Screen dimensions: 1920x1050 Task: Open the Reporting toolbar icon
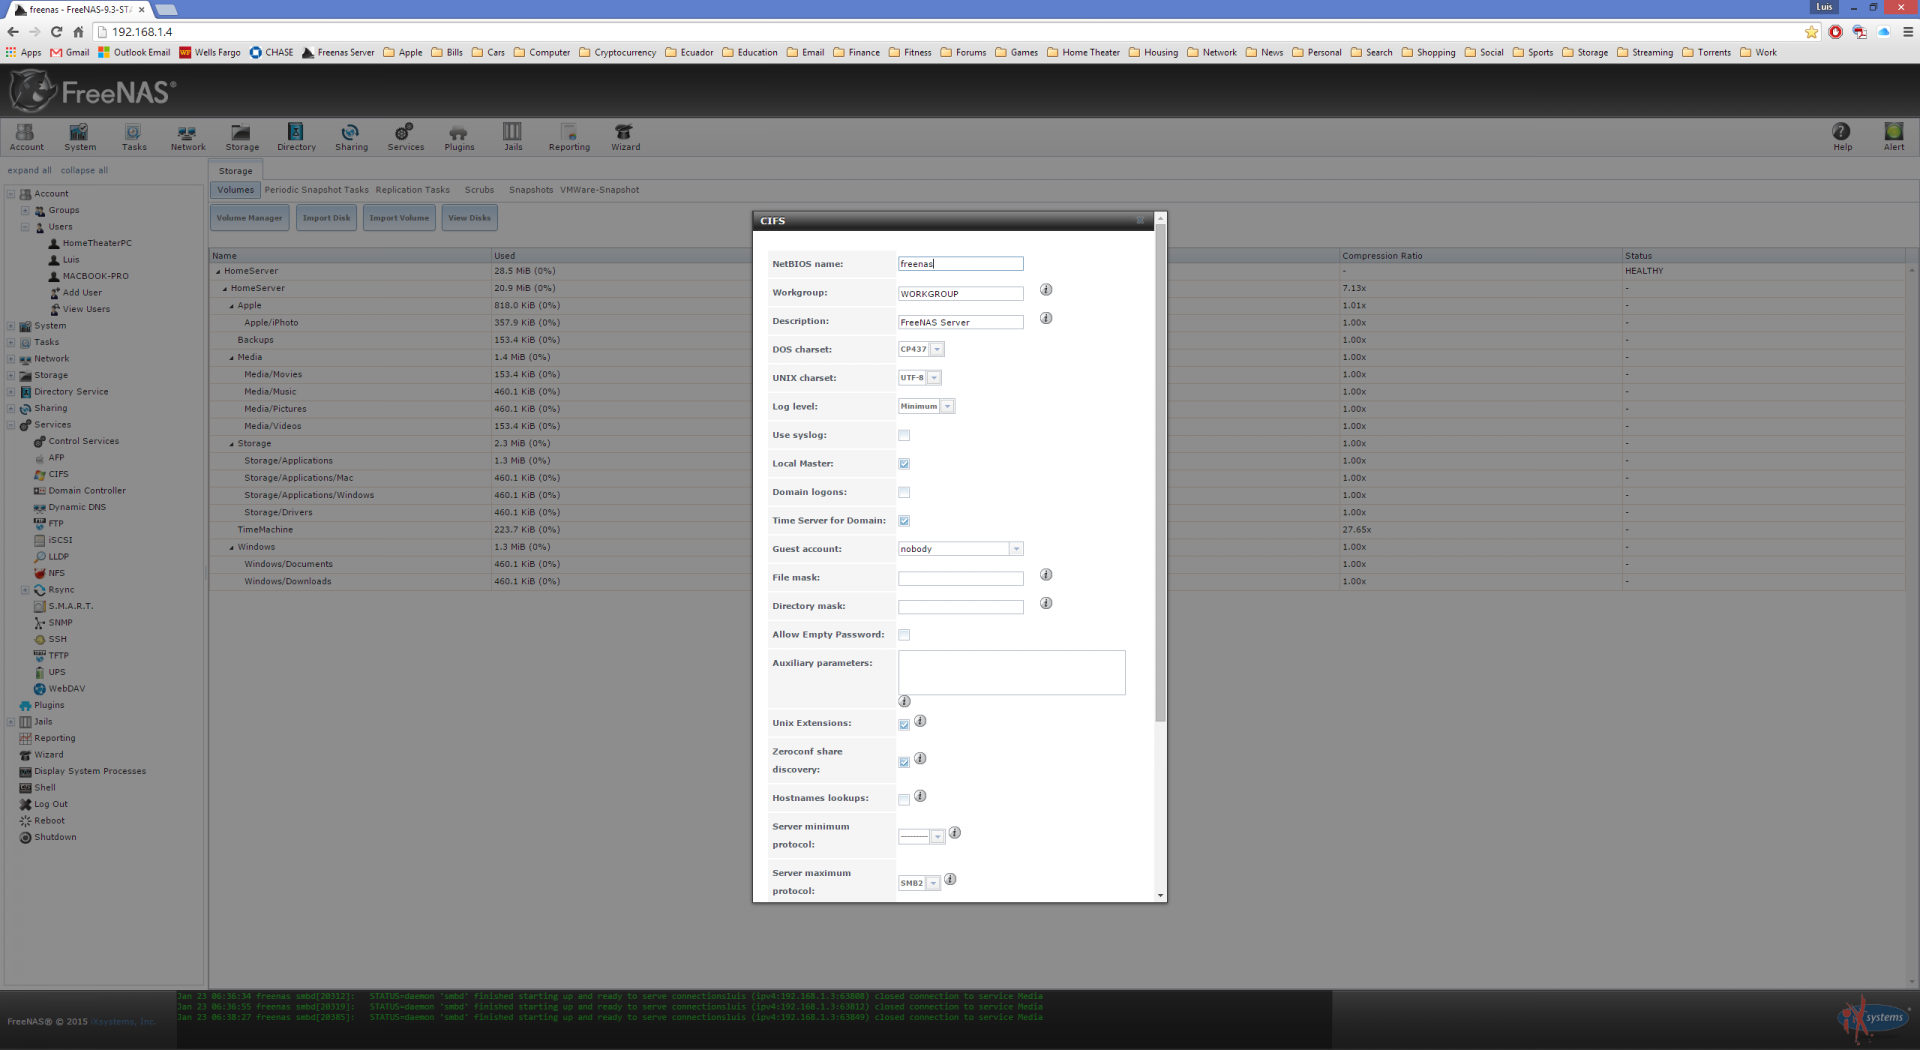pyautogui.click(x=569, y=137)
